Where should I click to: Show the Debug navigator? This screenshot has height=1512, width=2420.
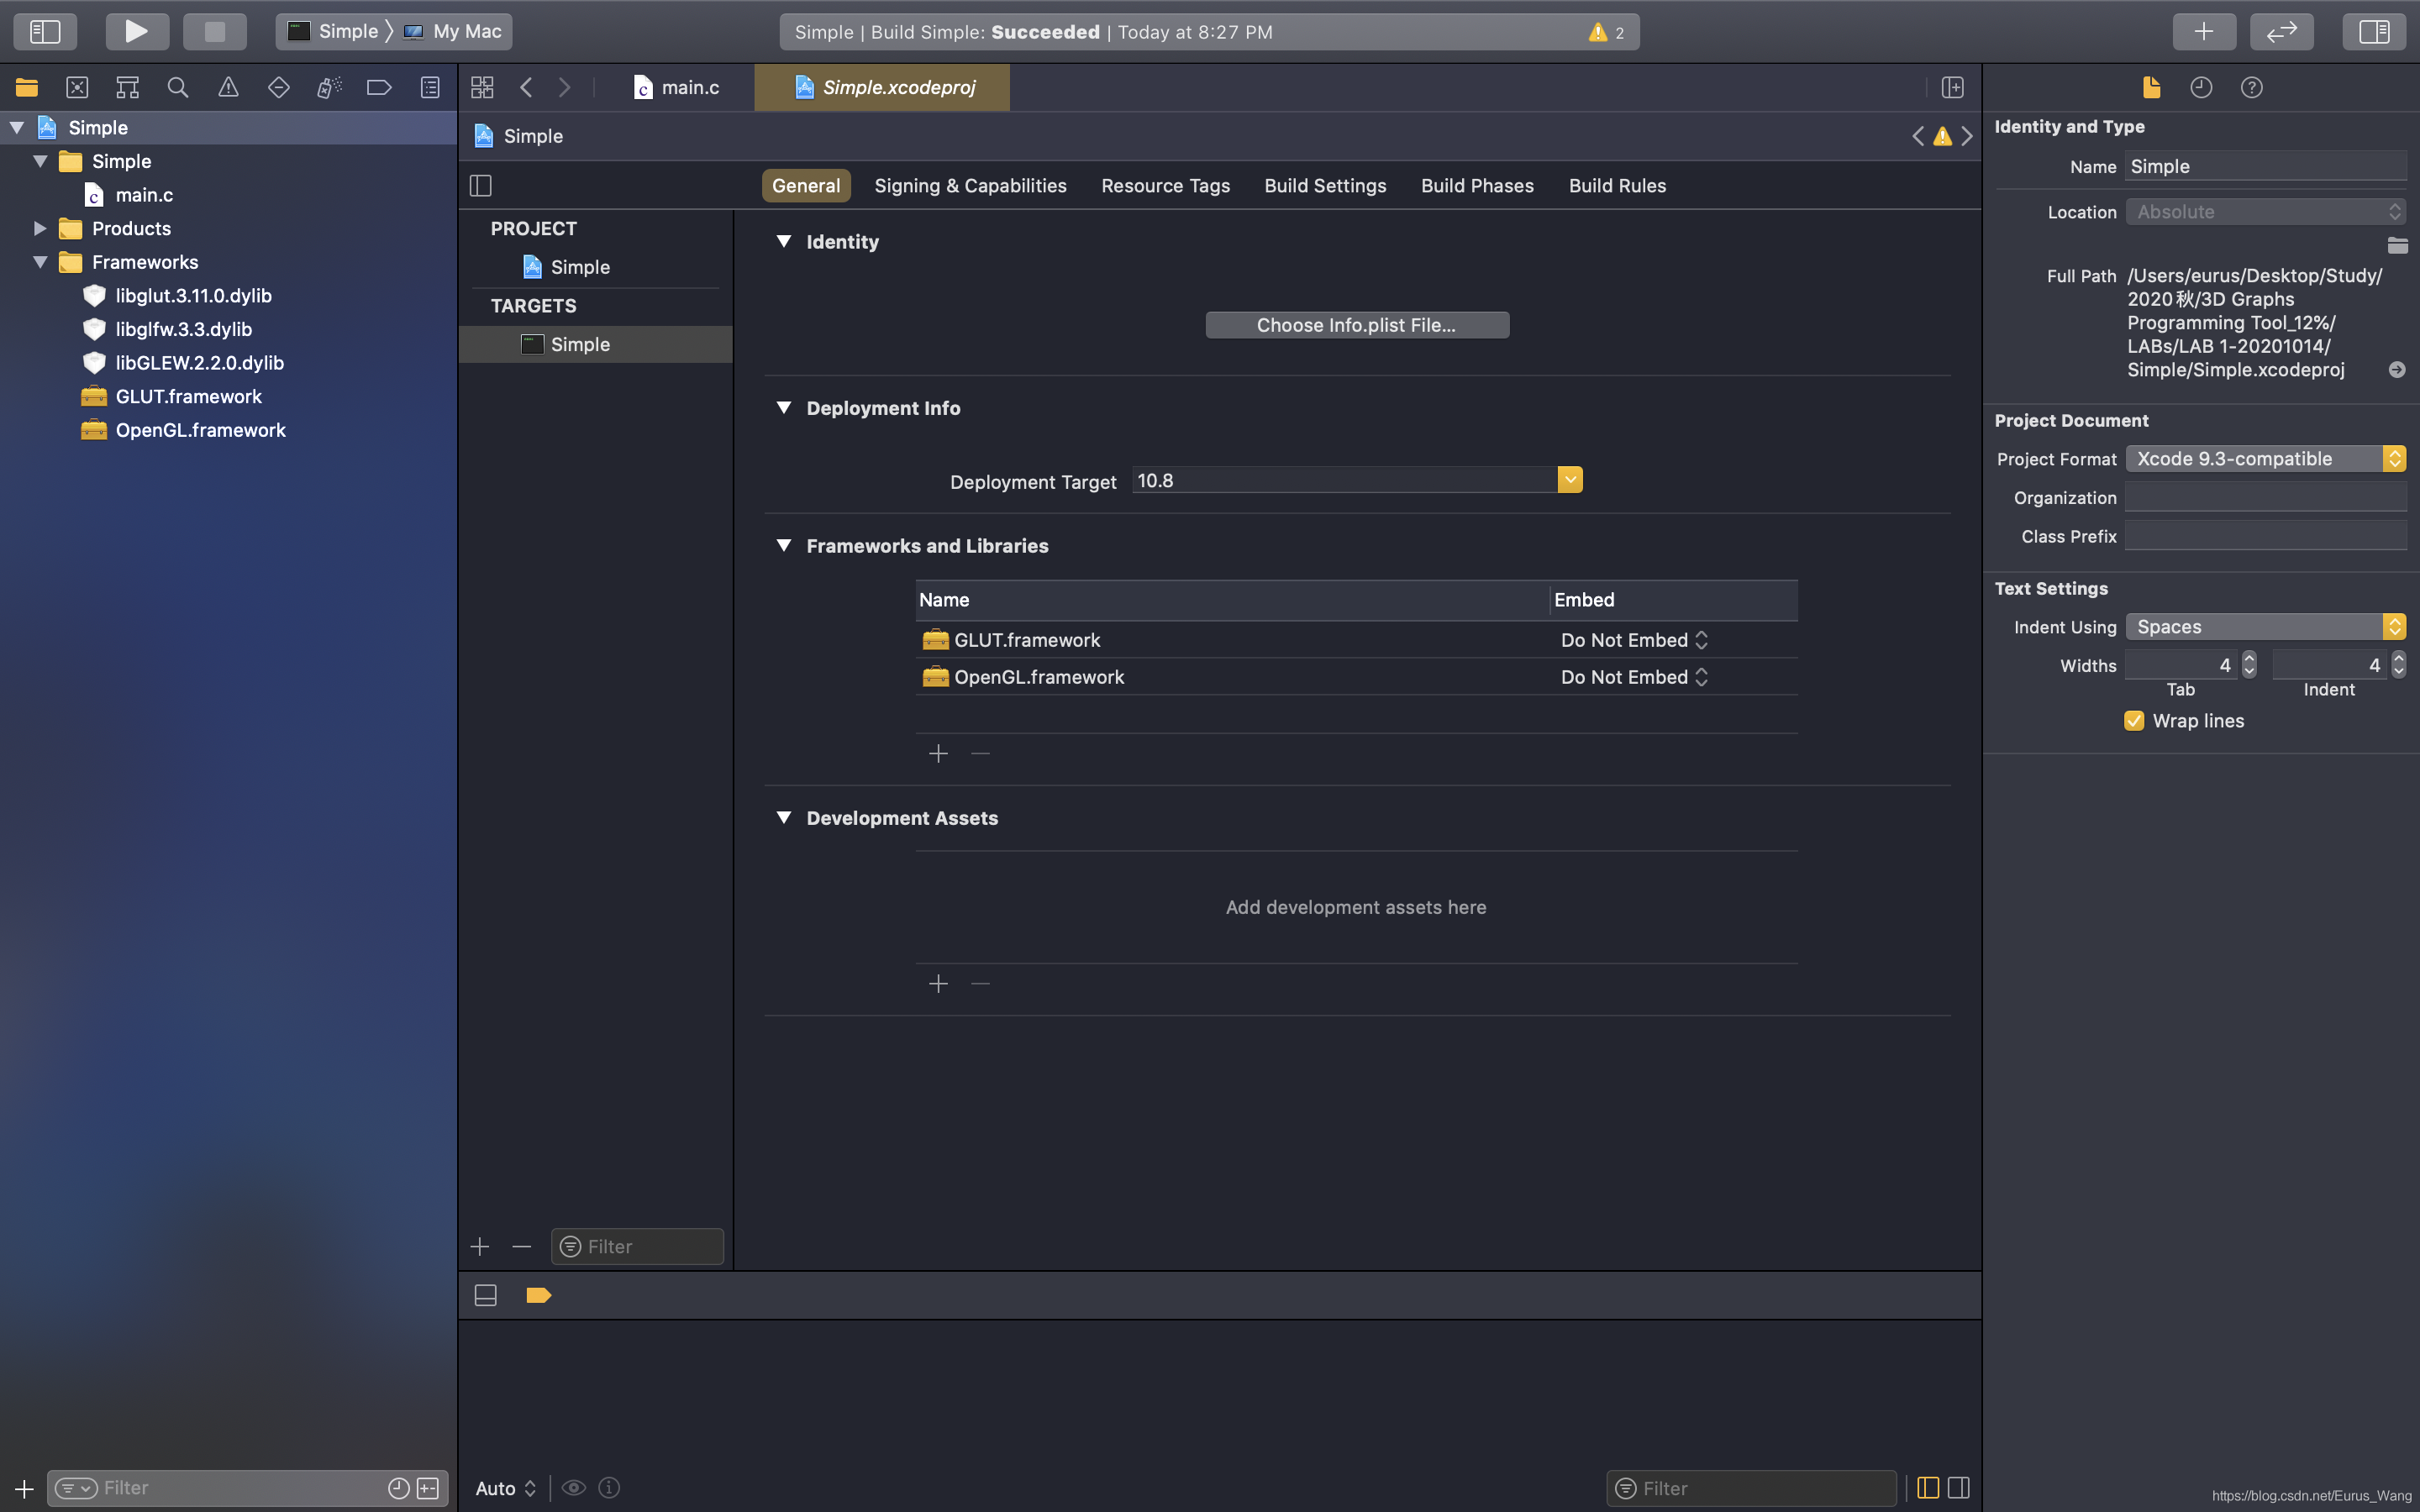329,87
